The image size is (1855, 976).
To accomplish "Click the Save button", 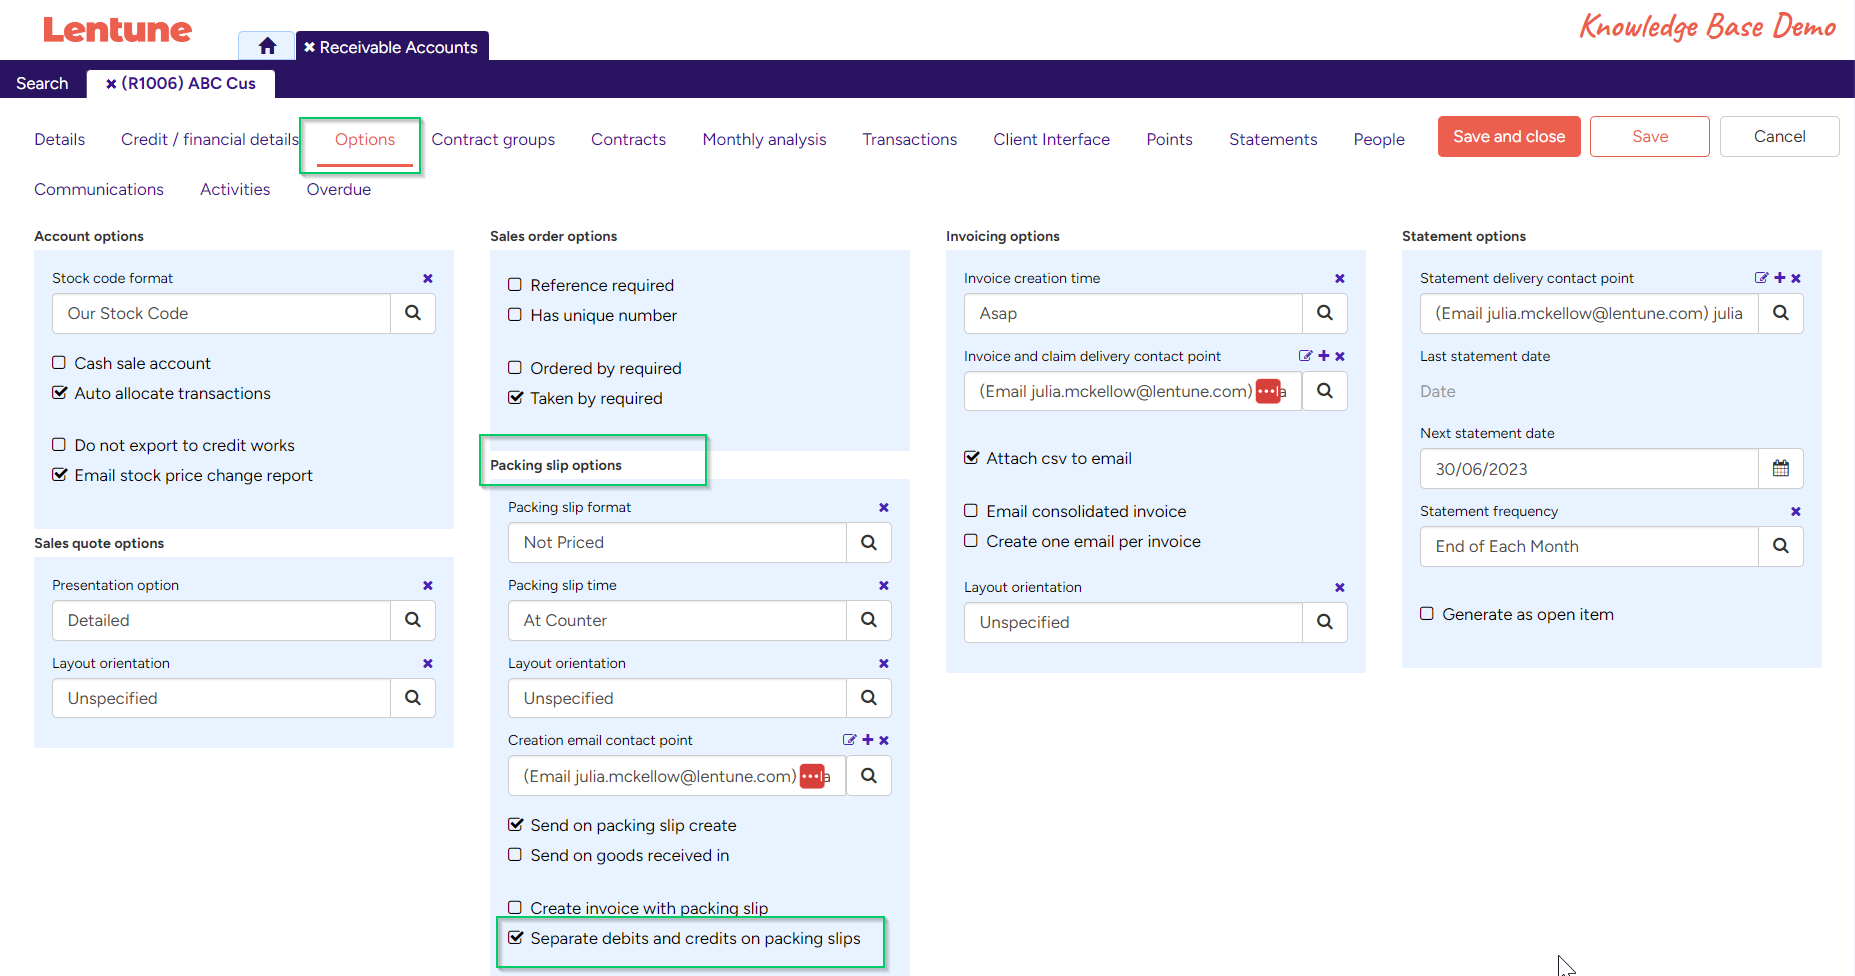I will (x=1650, y=136).
